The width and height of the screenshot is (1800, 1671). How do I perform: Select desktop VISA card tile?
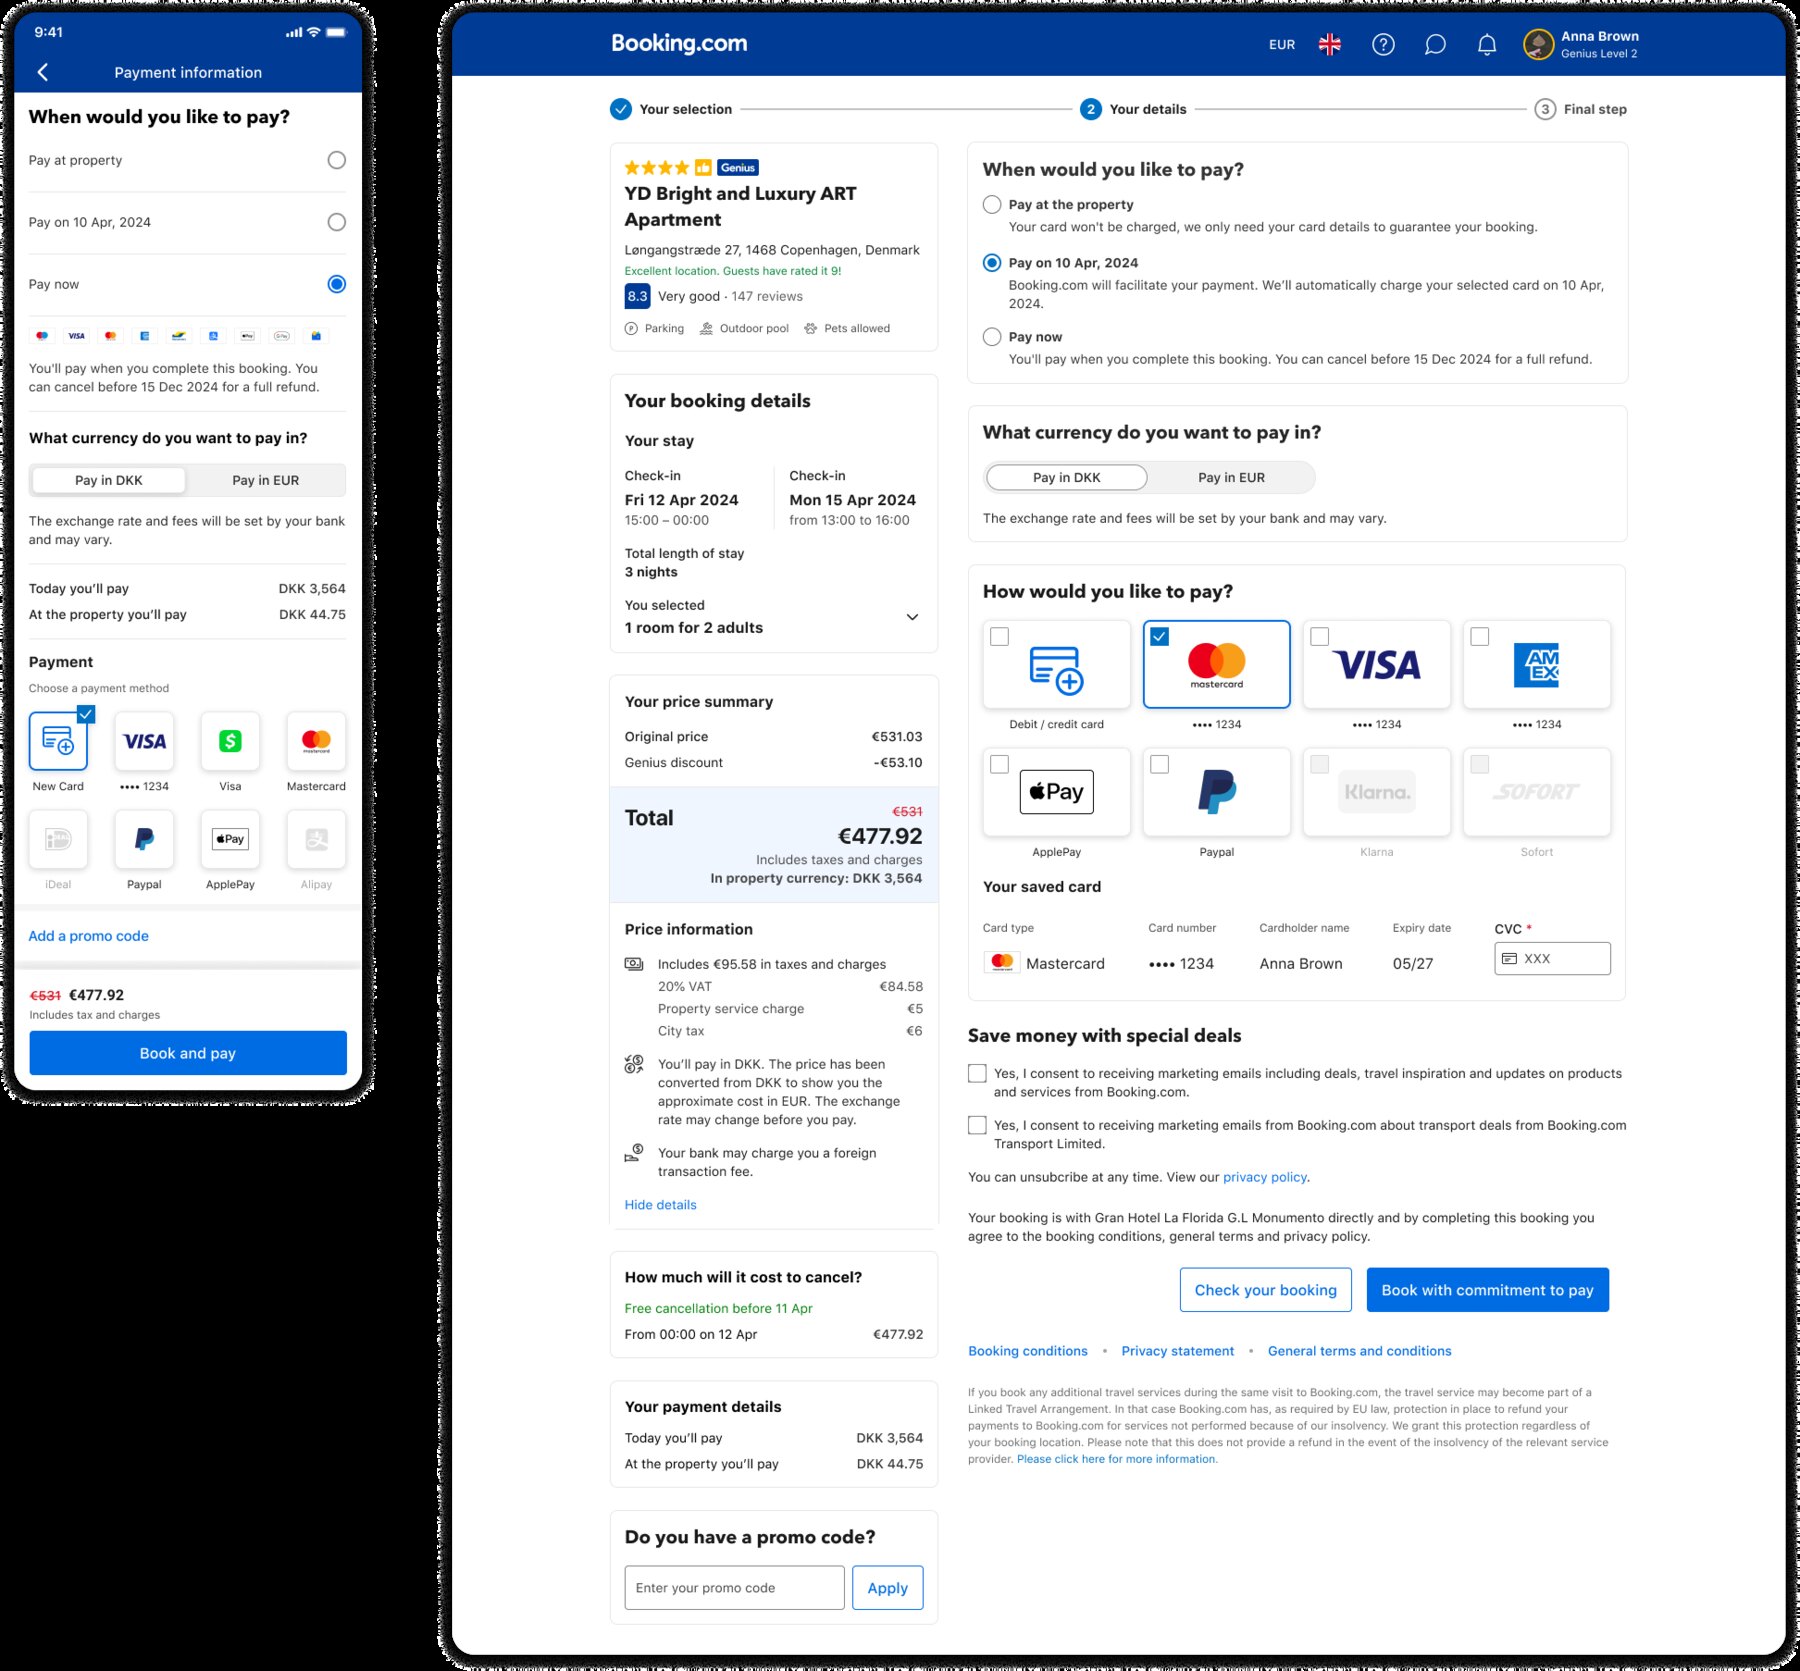click(x=1377, y=665)
